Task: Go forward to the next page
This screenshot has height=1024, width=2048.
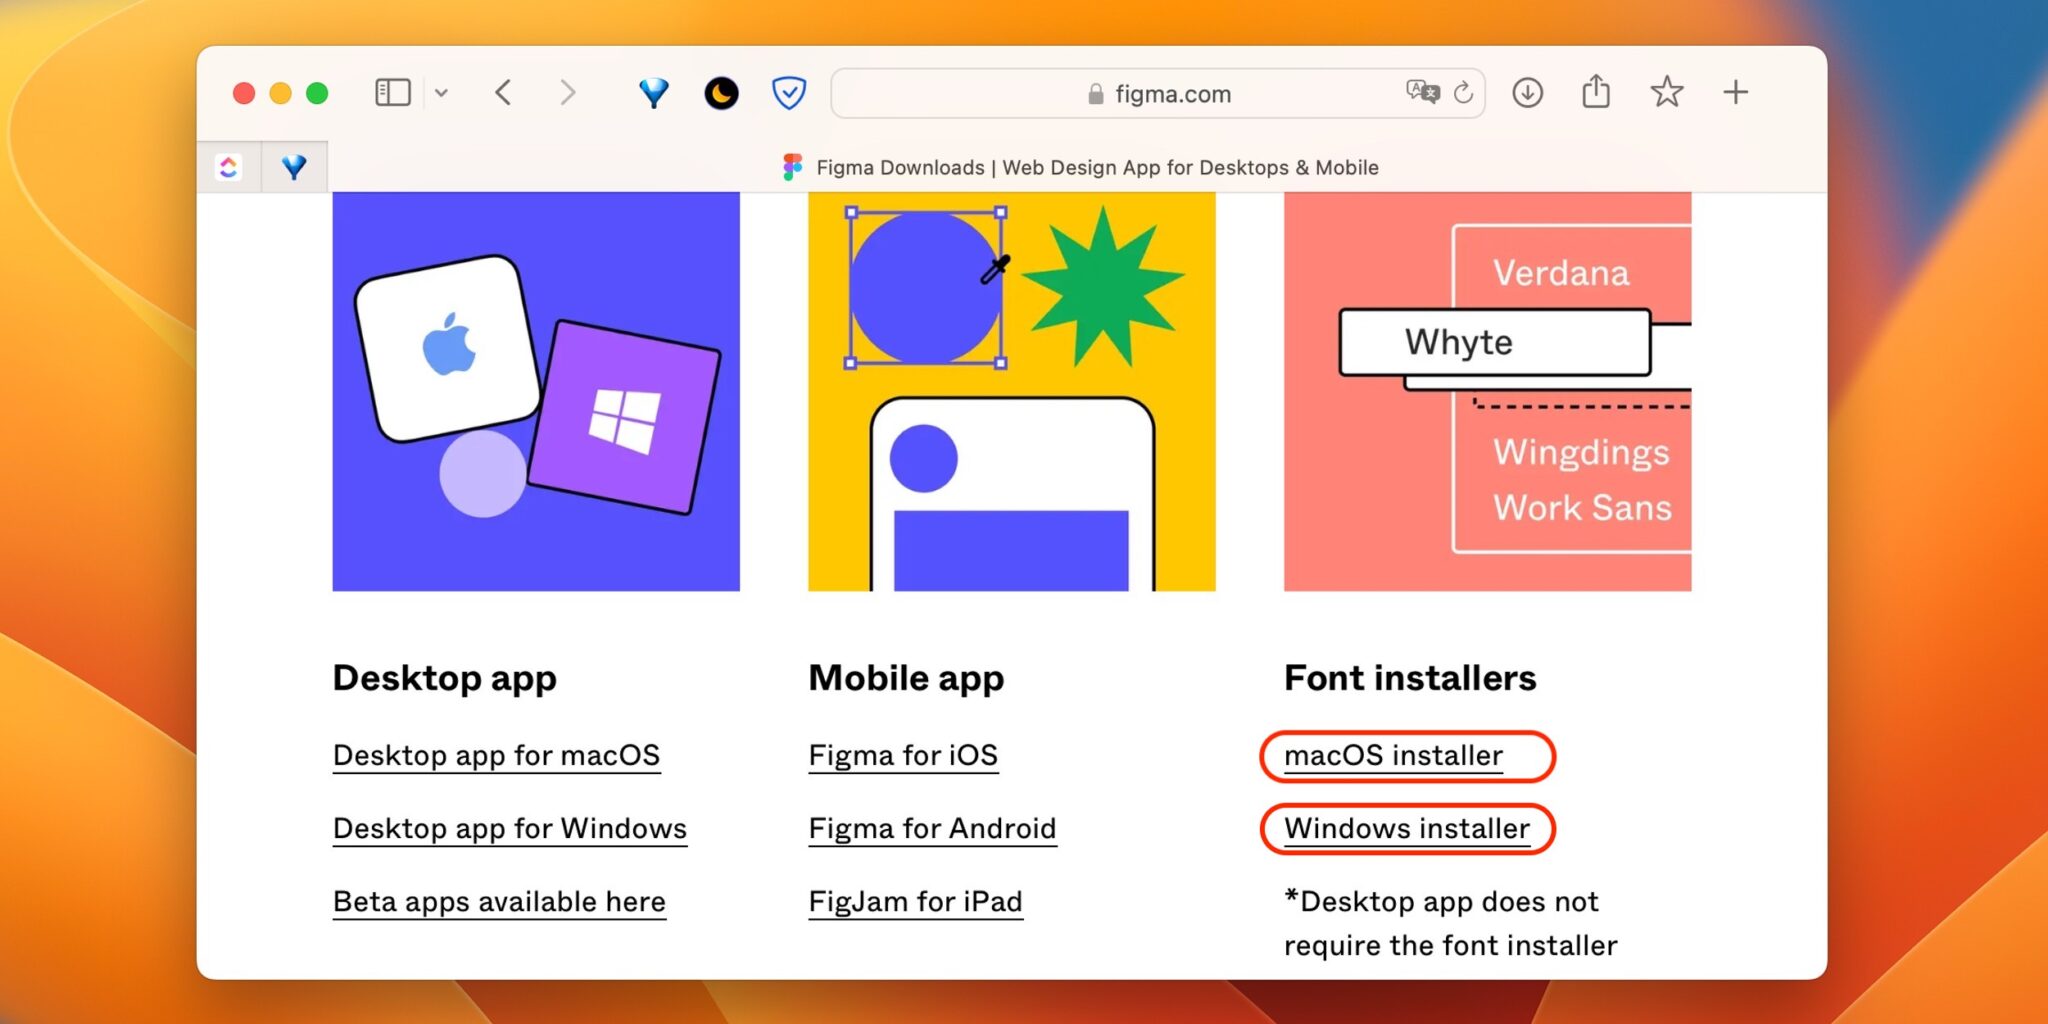Action: [x=567, y=93]
